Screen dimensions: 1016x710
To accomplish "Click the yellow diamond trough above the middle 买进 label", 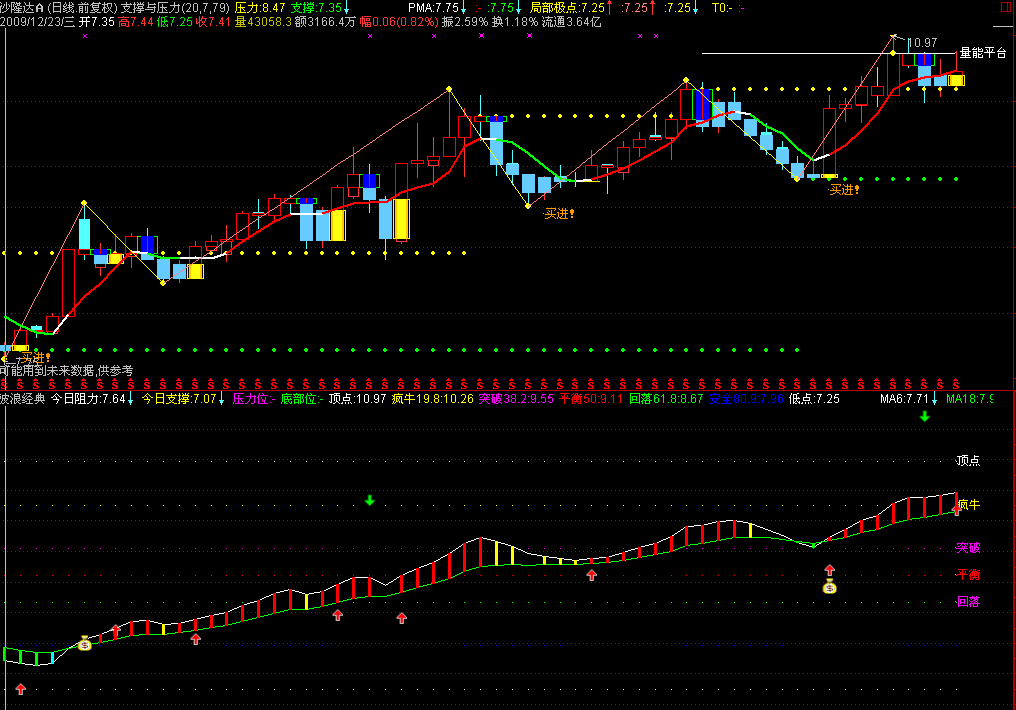I will 528,206.
